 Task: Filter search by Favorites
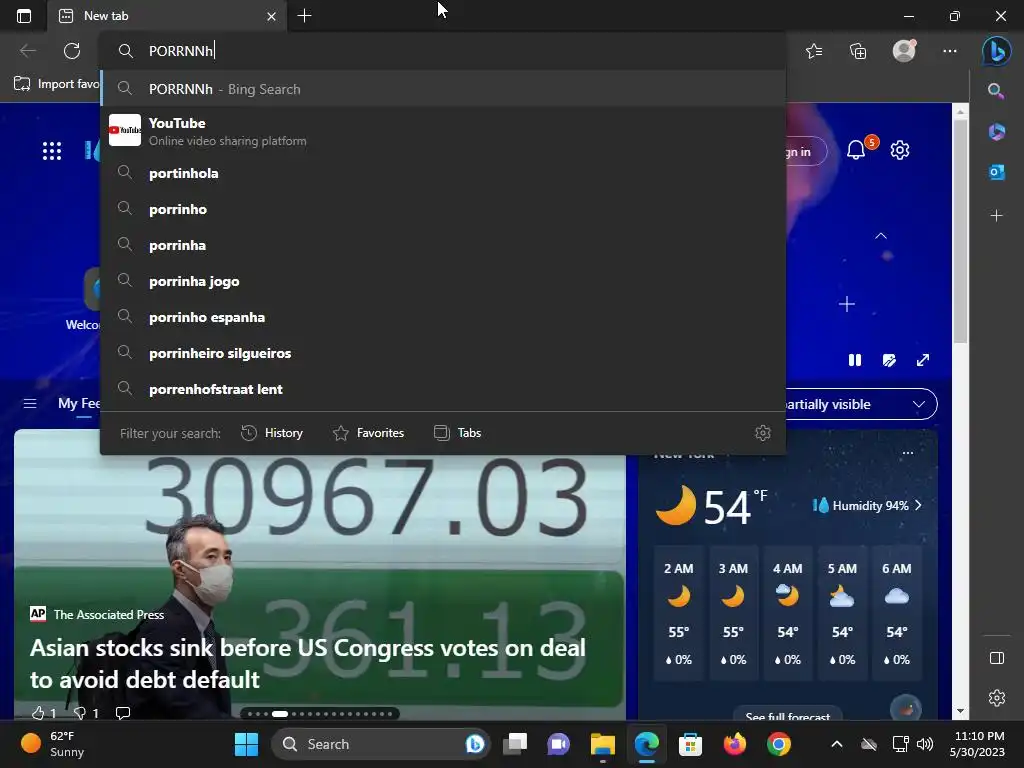point(368,433)
